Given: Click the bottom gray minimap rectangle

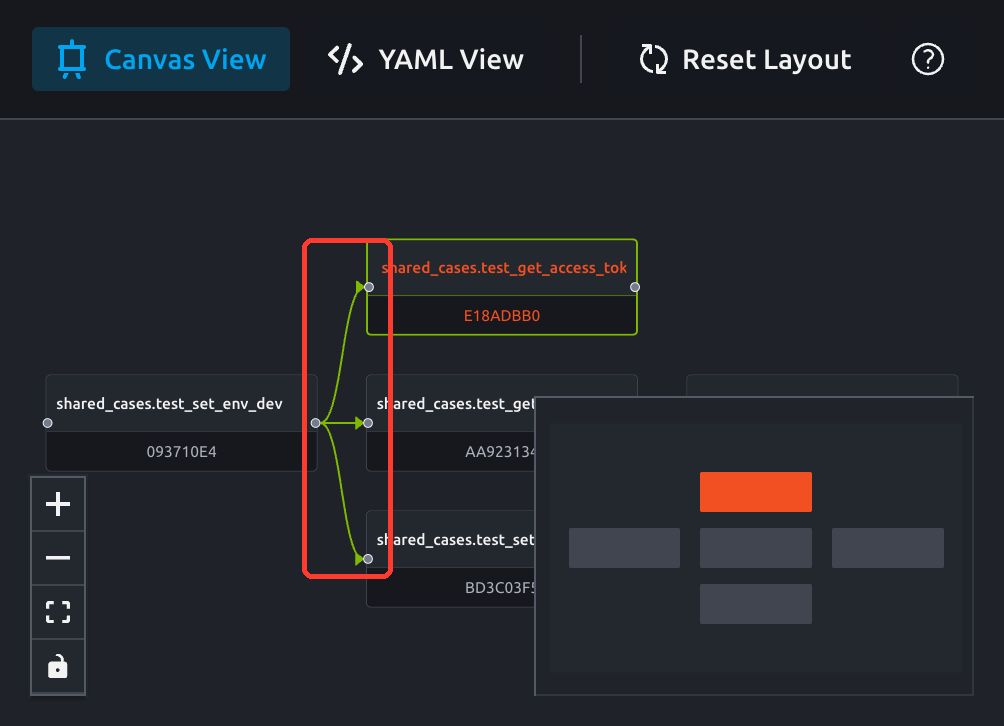Looking at the screenshot, I should pos(756,604).
